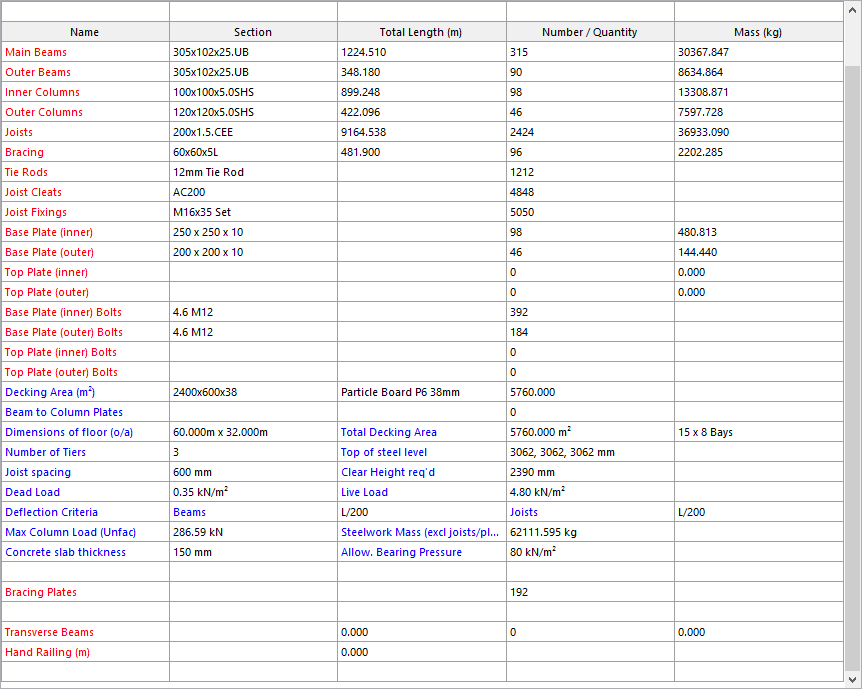Click the Total Length (m) column header
Screen dimensions: 862x689
[421, 32]
